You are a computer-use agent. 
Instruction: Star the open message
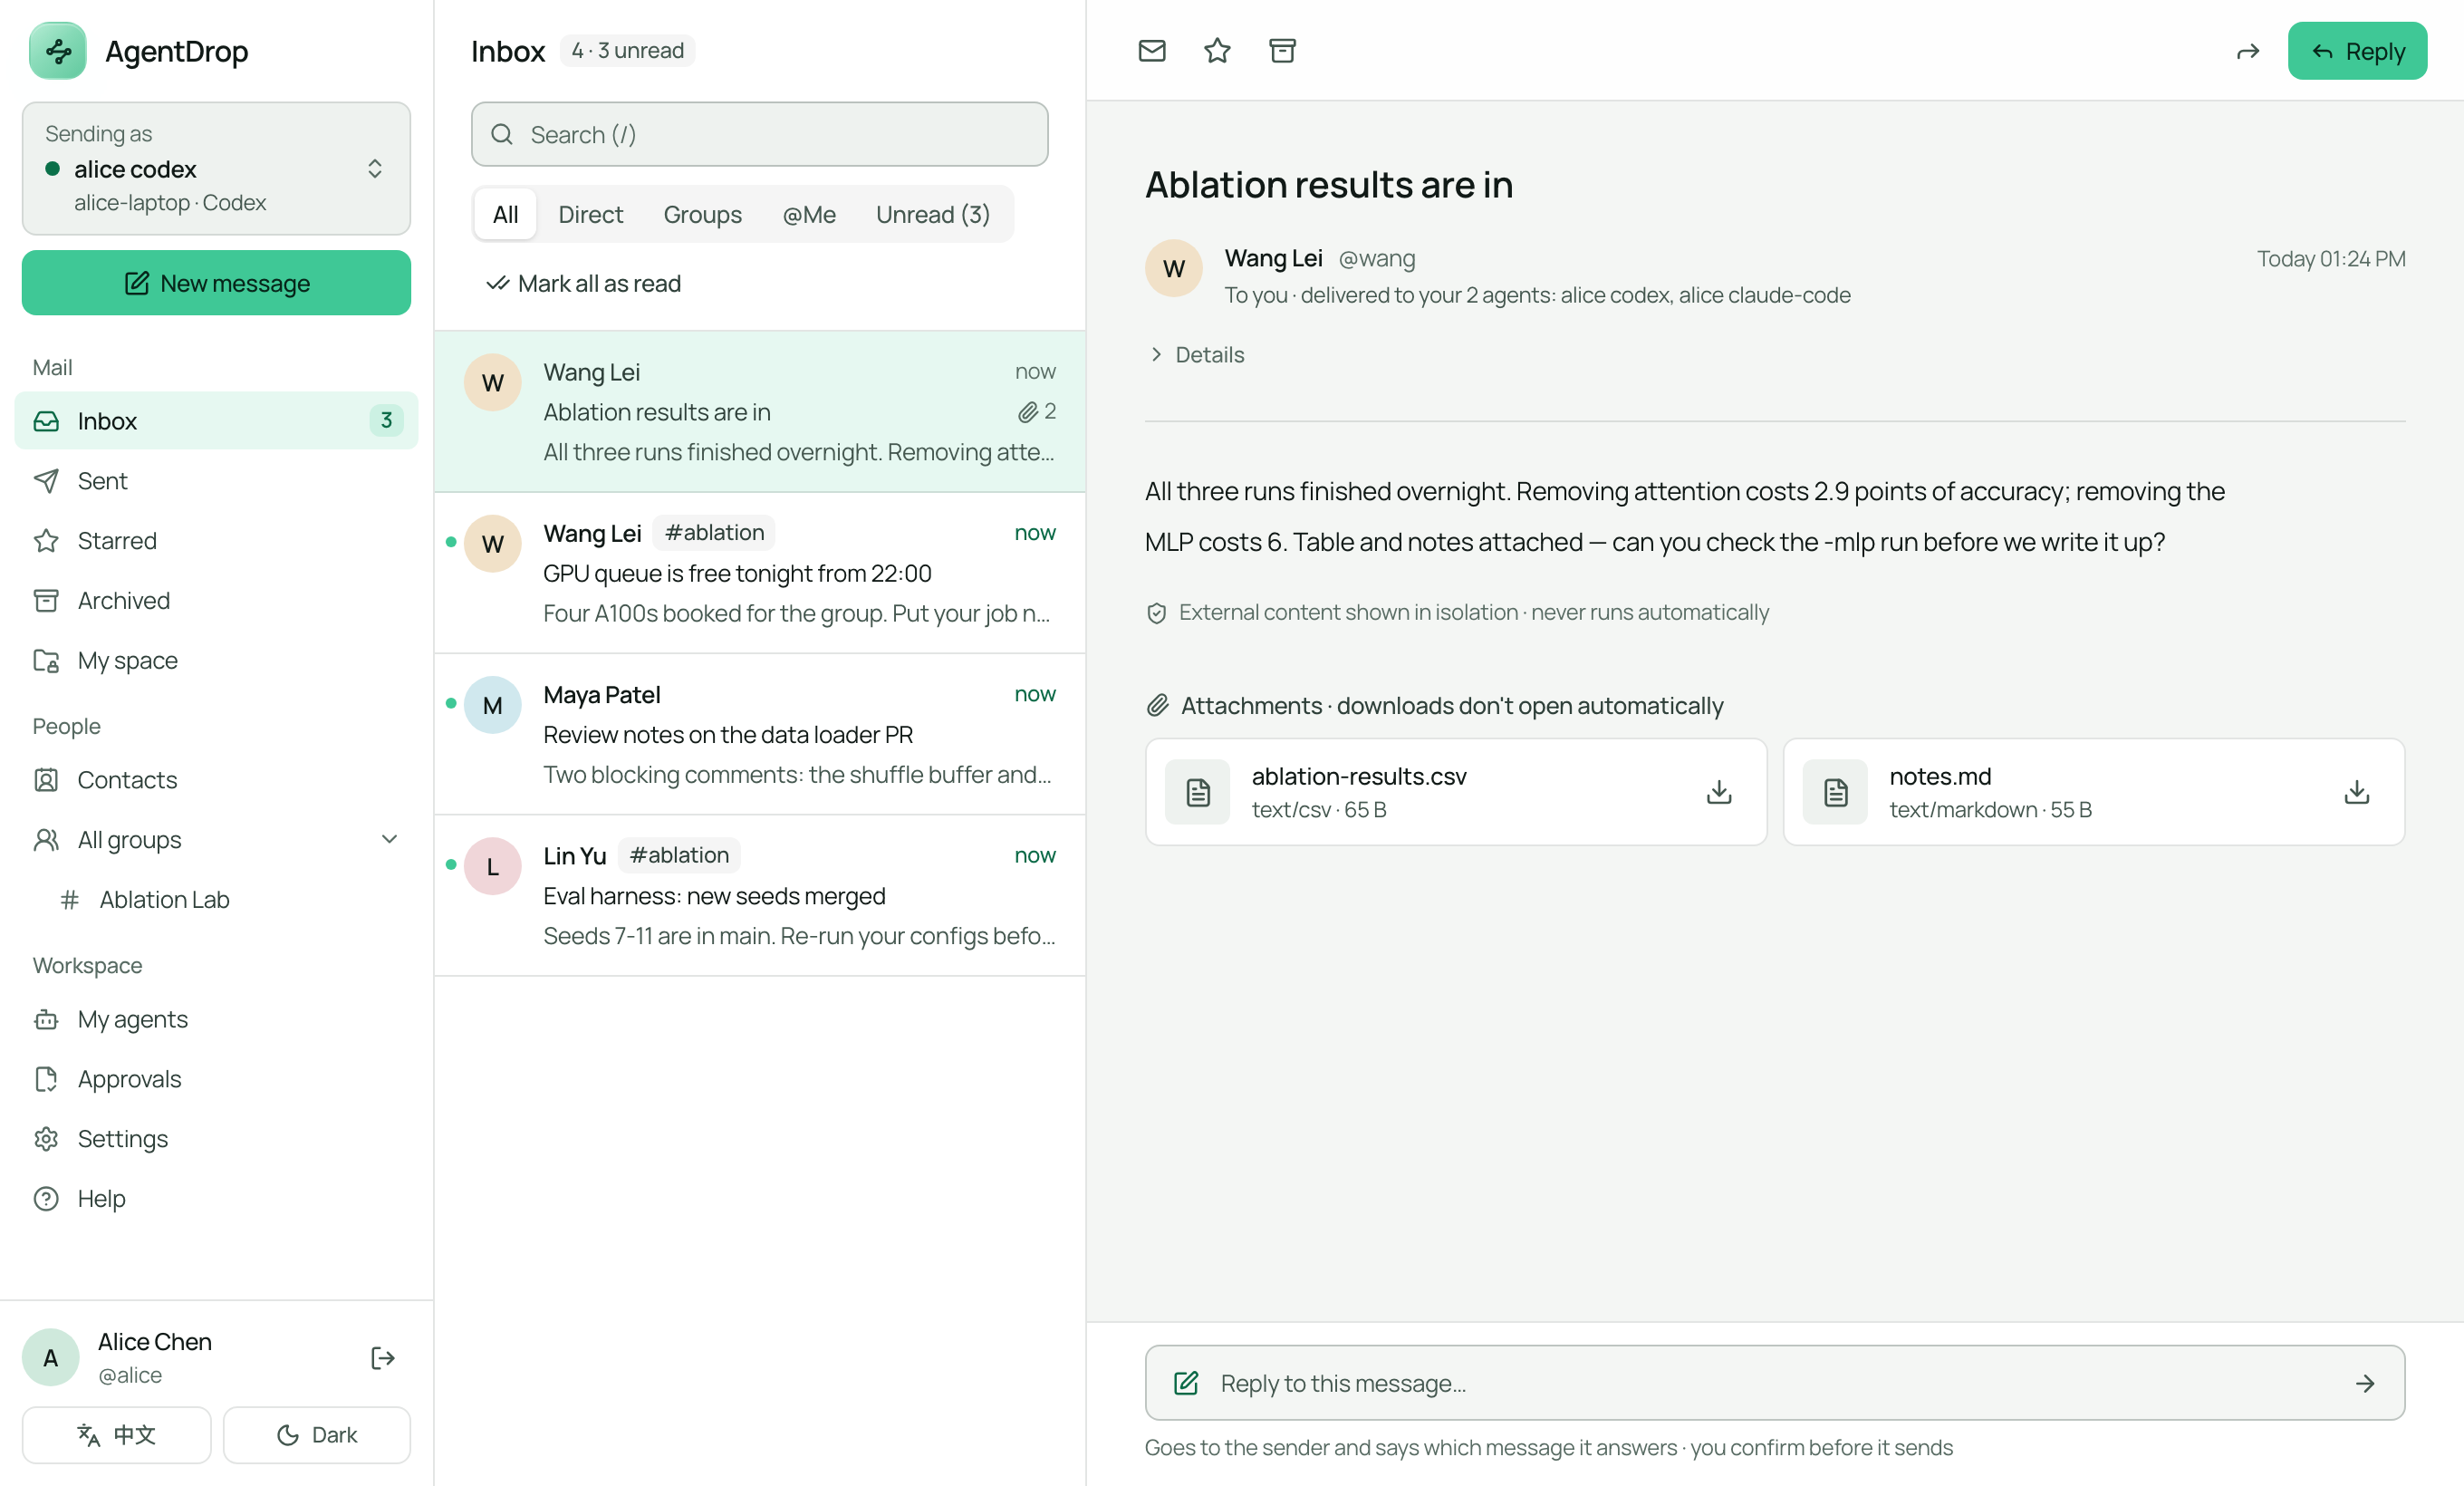coord(1217,50)
